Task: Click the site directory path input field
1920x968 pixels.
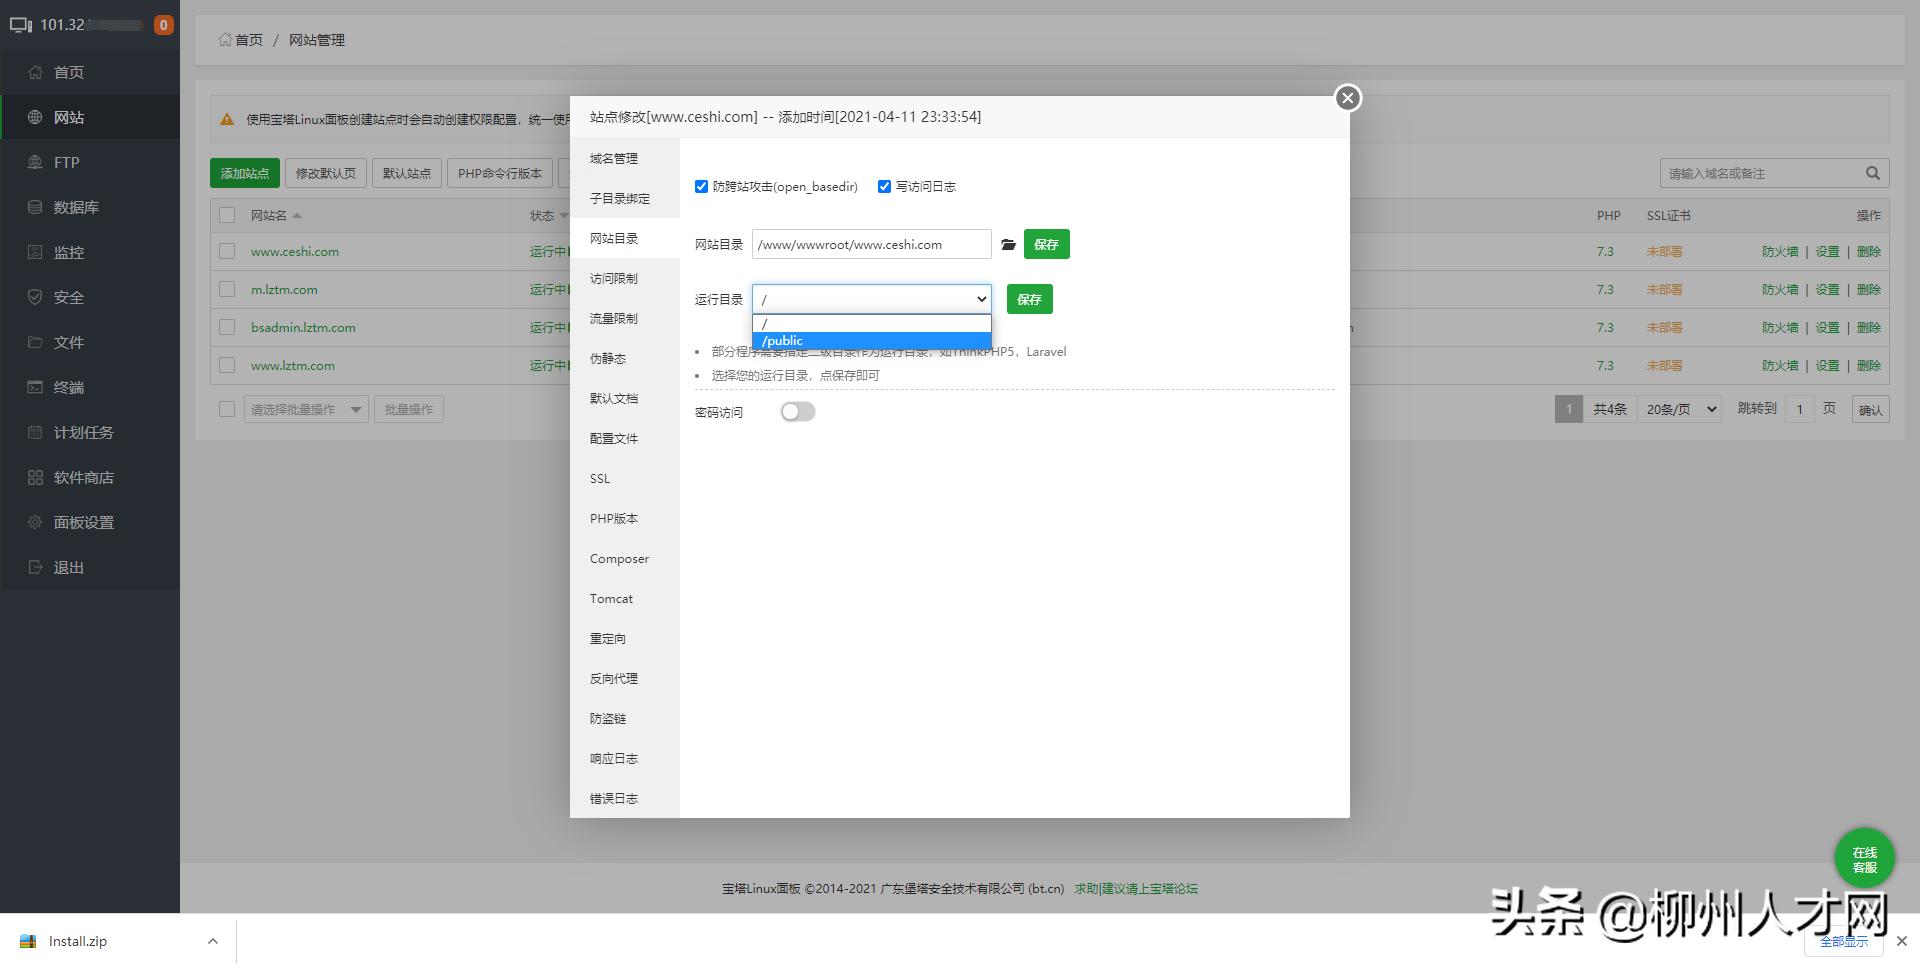Action: [x=871, y=245]
